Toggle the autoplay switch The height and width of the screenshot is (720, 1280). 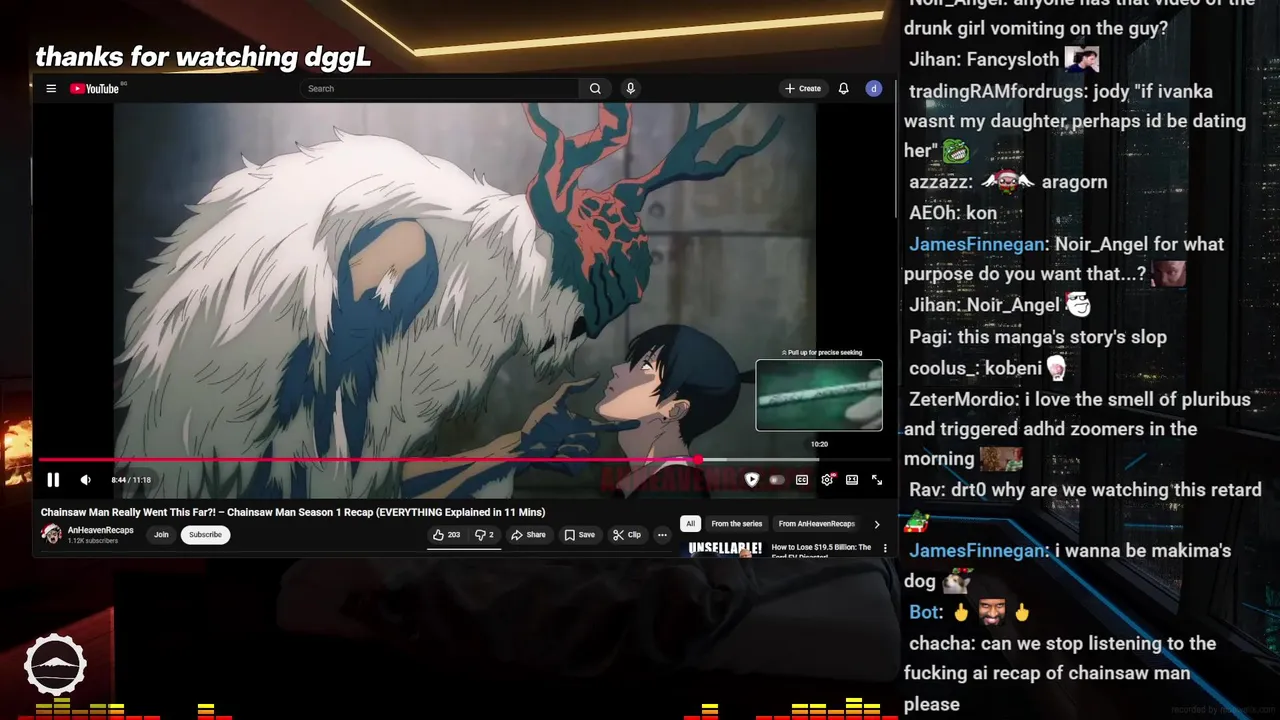point(777,480)
